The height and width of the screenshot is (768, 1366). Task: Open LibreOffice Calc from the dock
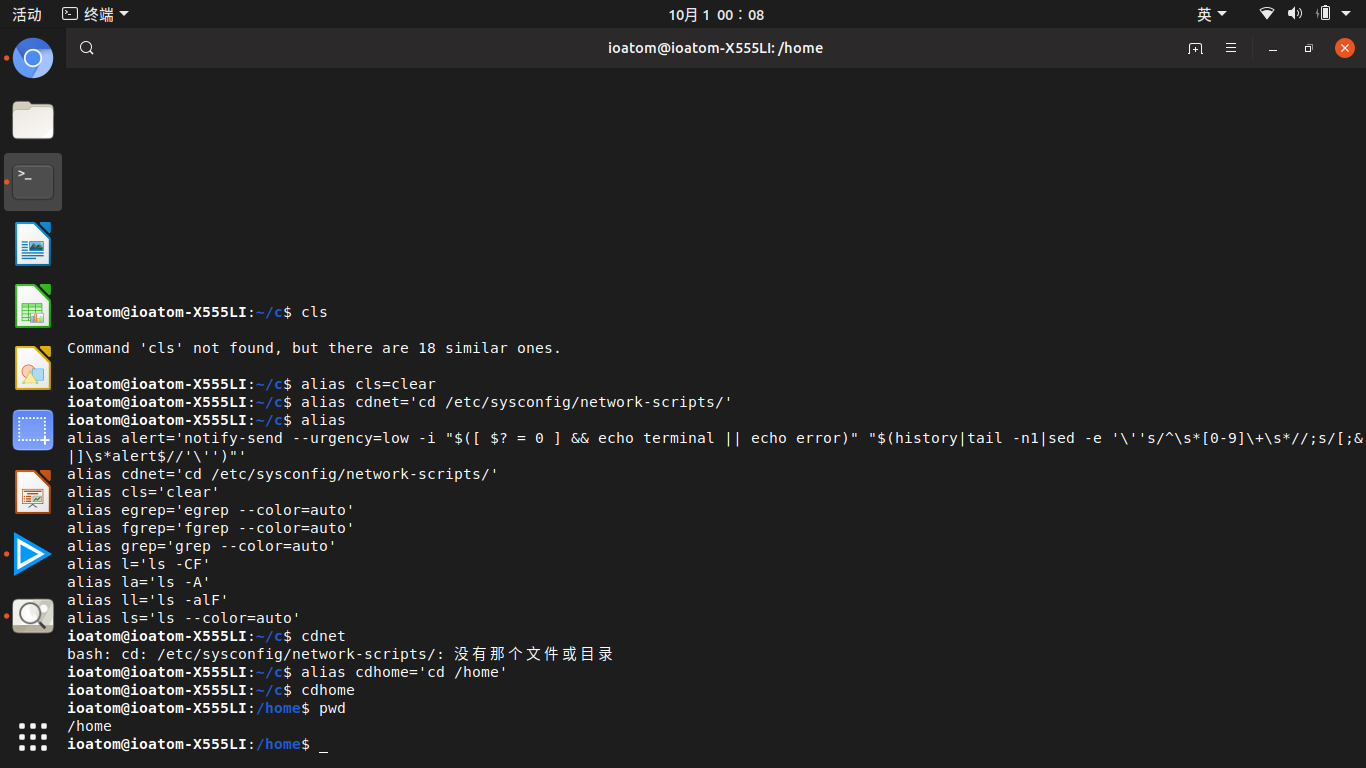pyautogui.click(x=33, y=306)
